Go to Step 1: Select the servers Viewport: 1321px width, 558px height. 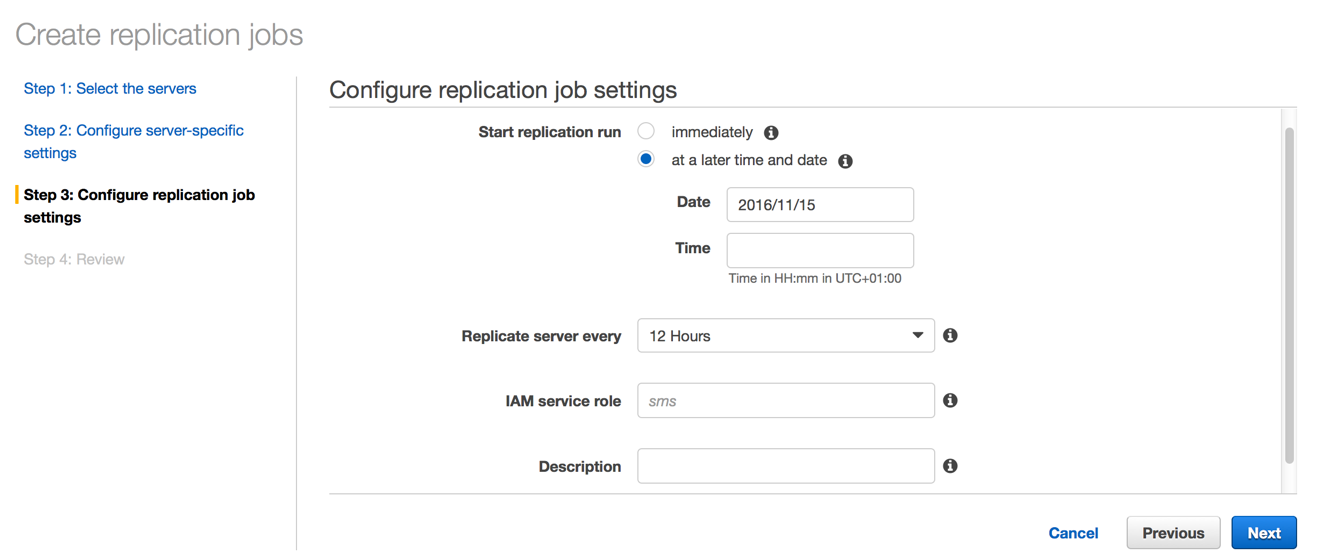pyautogui.click(x=110, y=89)
